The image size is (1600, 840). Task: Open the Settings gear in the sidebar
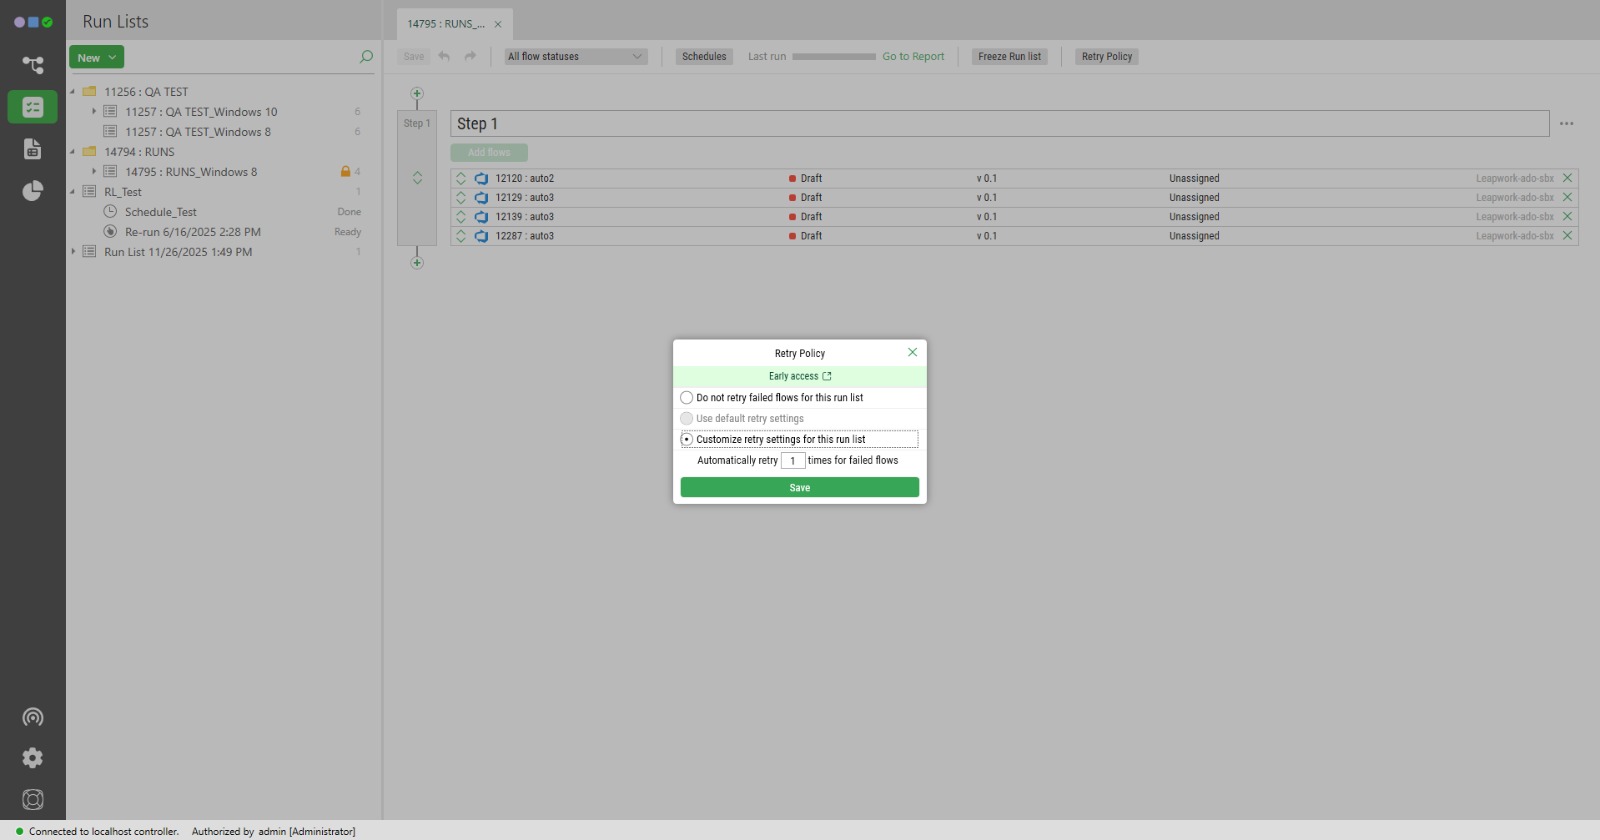click(x=33, y=758)
